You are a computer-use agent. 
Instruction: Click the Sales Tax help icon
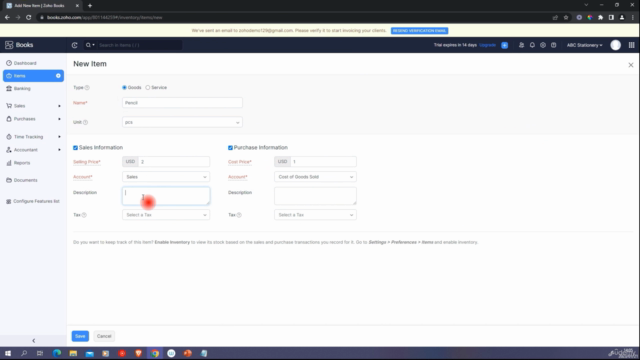pos(84,215)
